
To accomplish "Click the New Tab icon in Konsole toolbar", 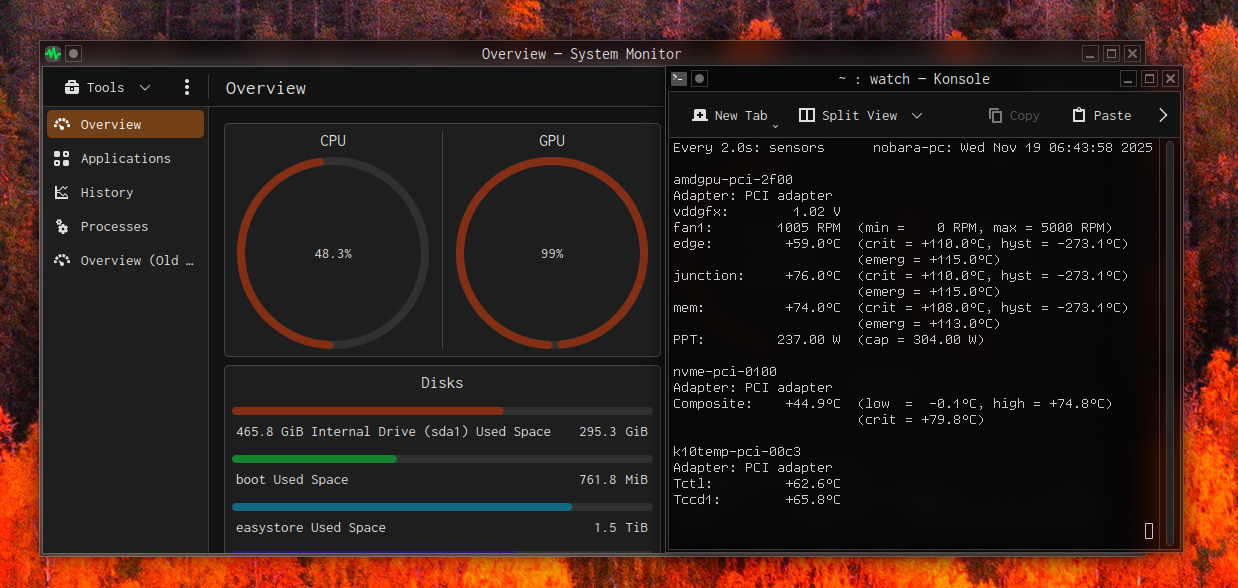I will (x=700, y=116).
